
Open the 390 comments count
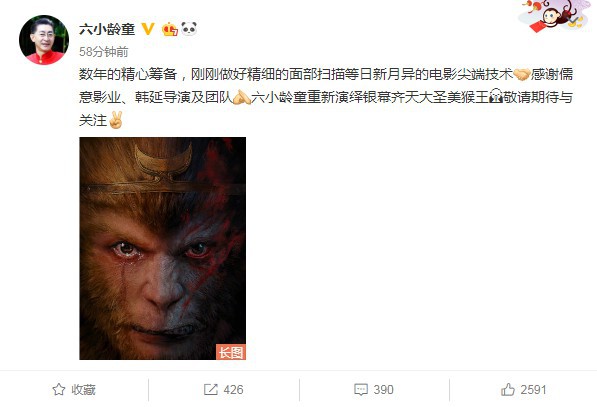click(383, 390)
